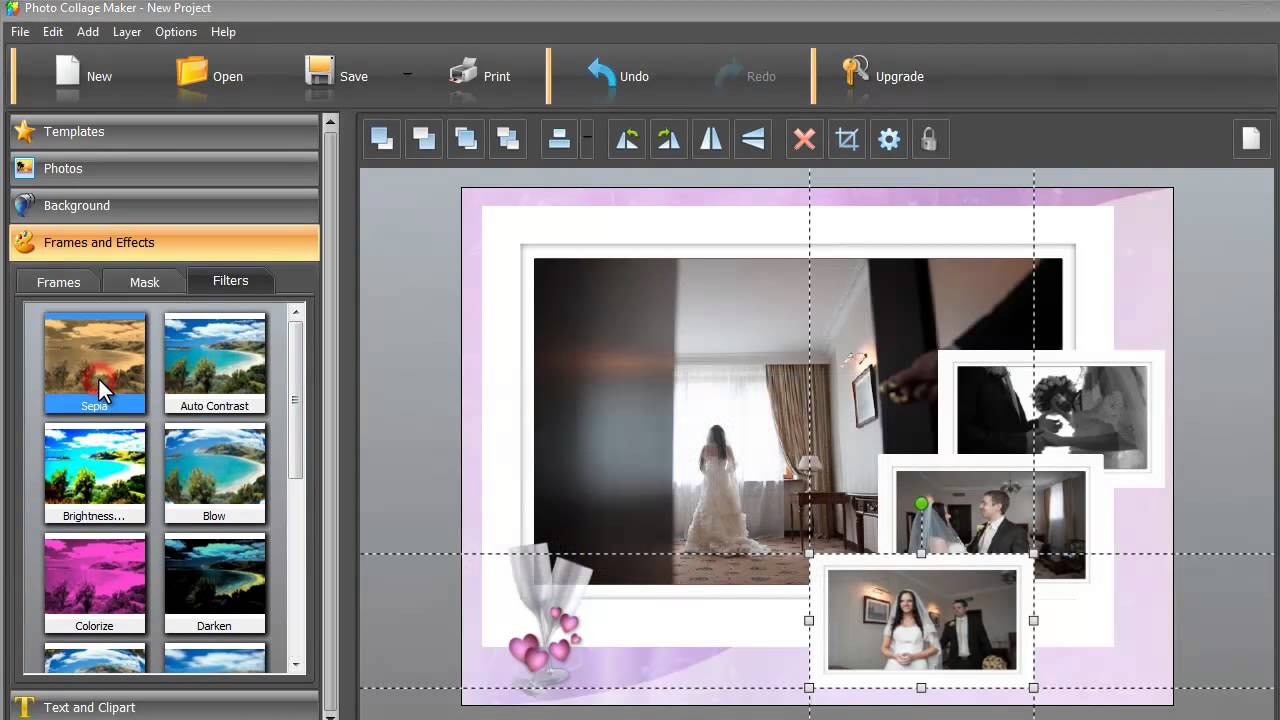
Task: Open a project with the Open button
Action: click(209, 76)
